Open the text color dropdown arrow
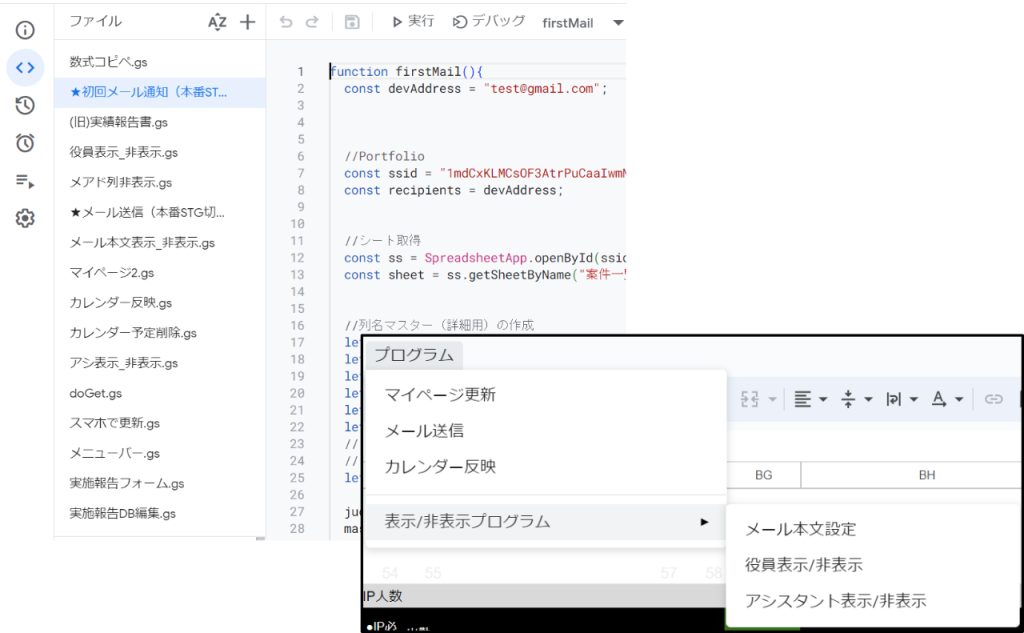1024x633 pixels. point(959,399)
